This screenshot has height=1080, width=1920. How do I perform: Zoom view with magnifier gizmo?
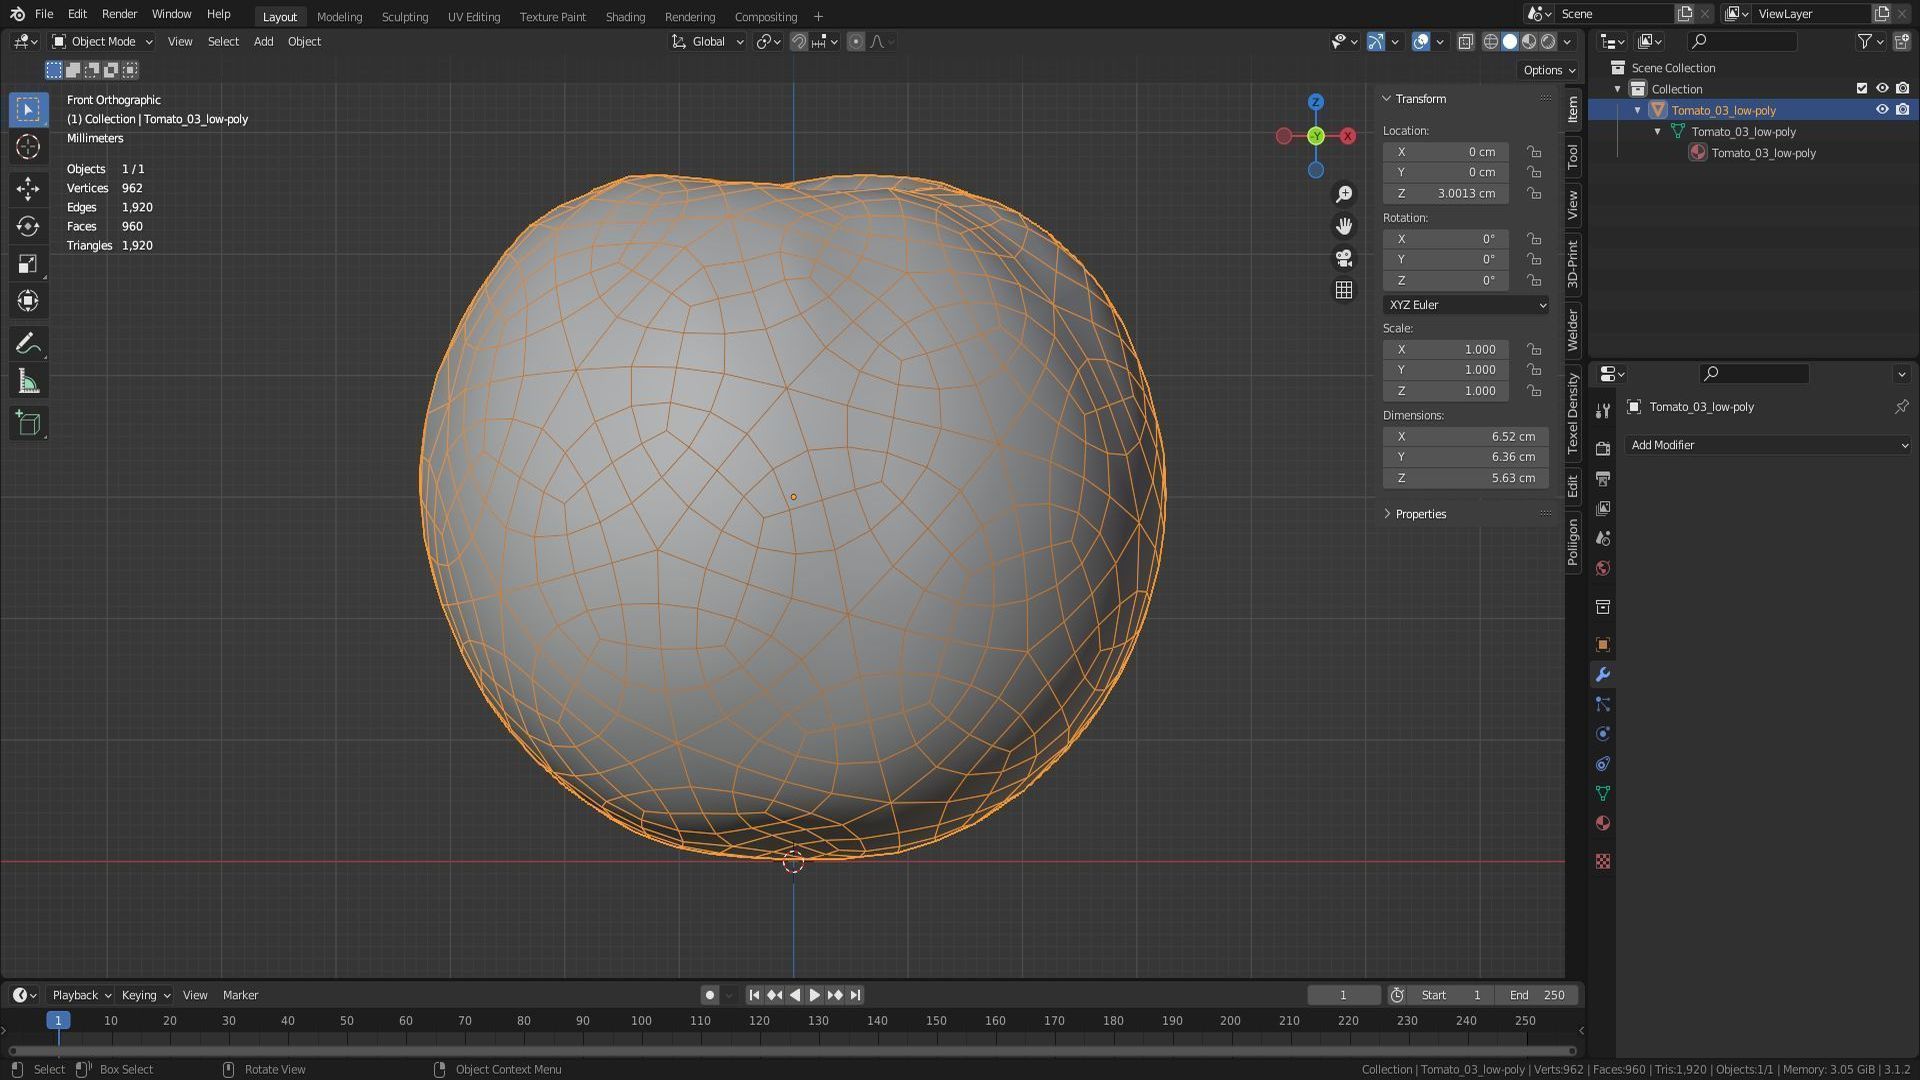(x=1344, y=194)
